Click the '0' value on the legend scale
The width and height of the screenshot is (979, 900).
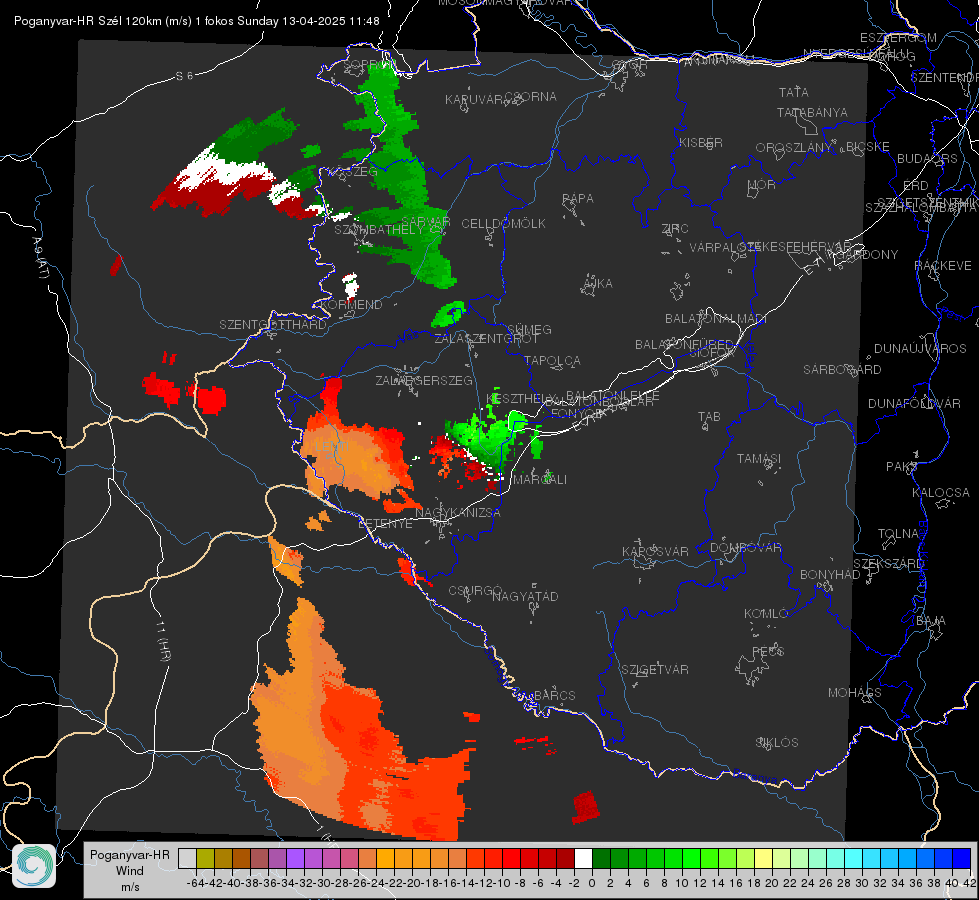pos(592,883)
